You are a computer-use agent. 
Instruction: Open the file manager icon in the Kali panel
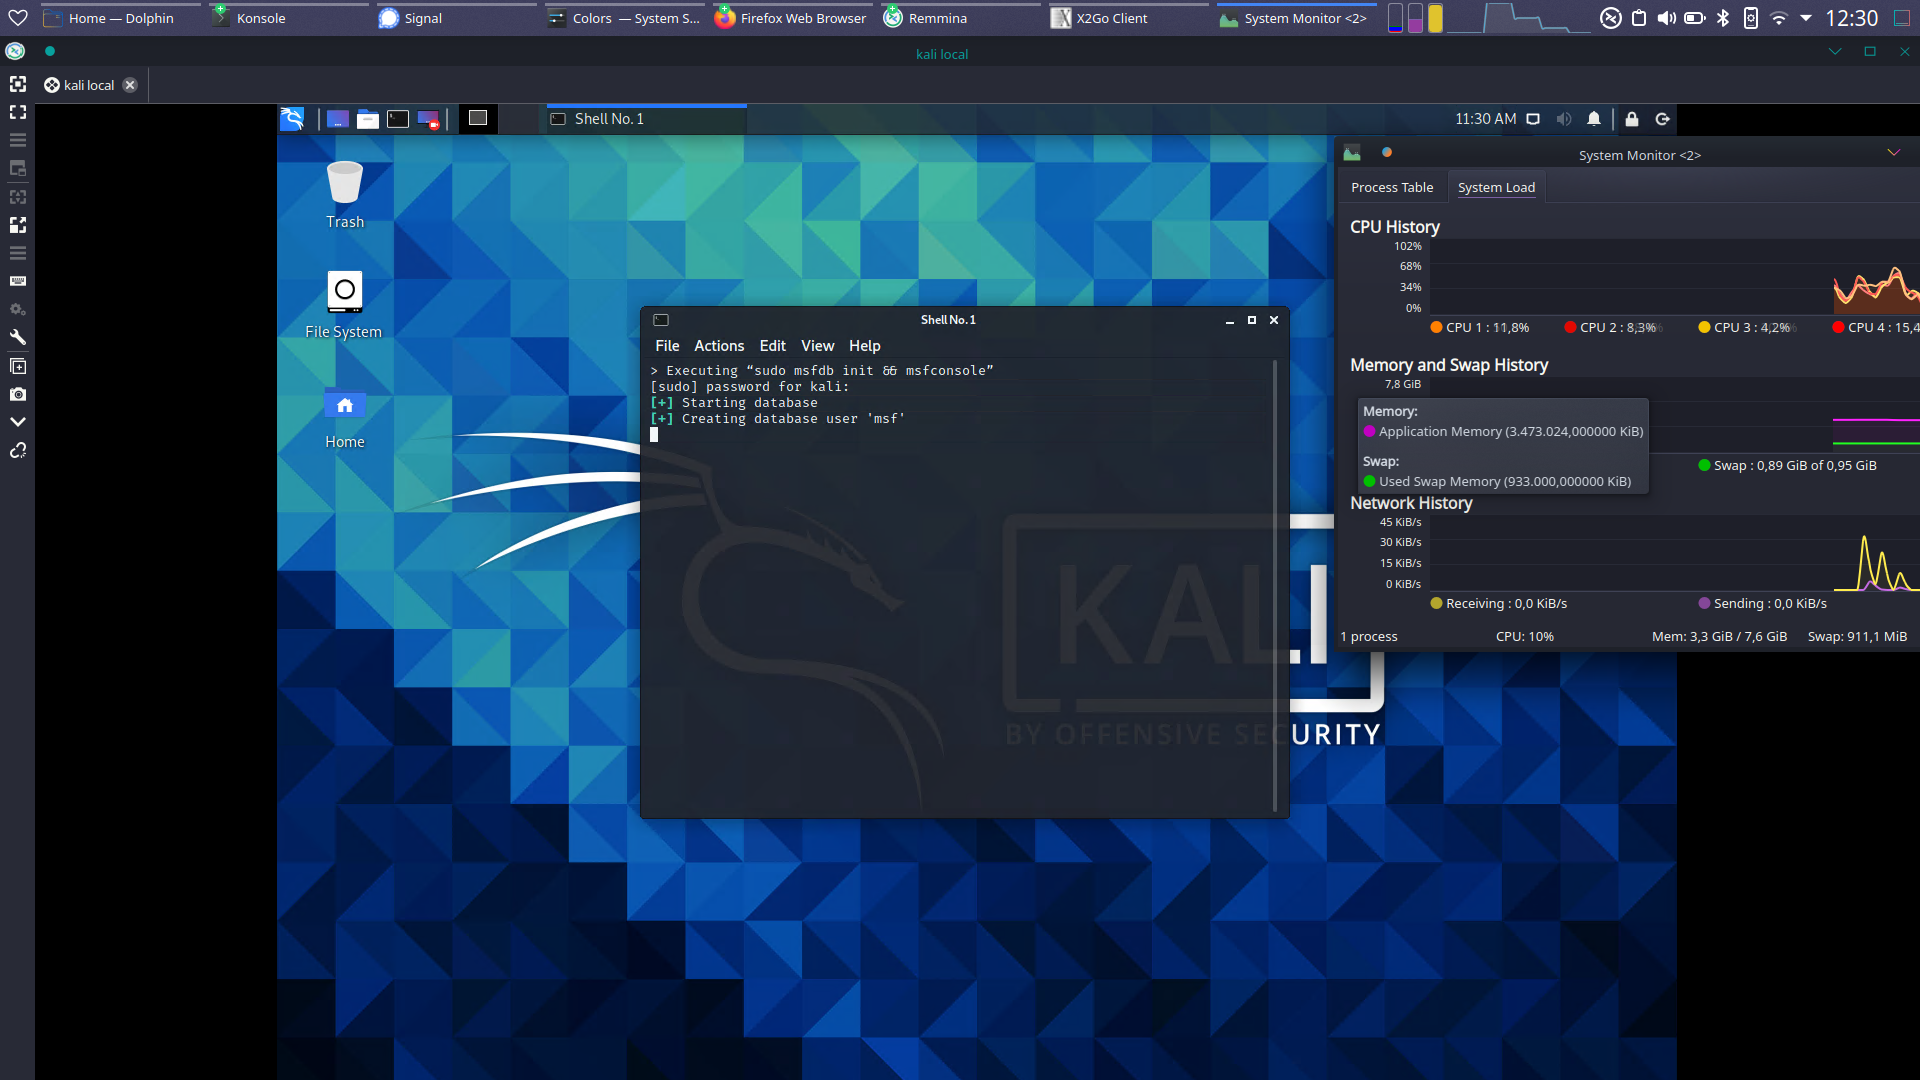pos(368,119)
